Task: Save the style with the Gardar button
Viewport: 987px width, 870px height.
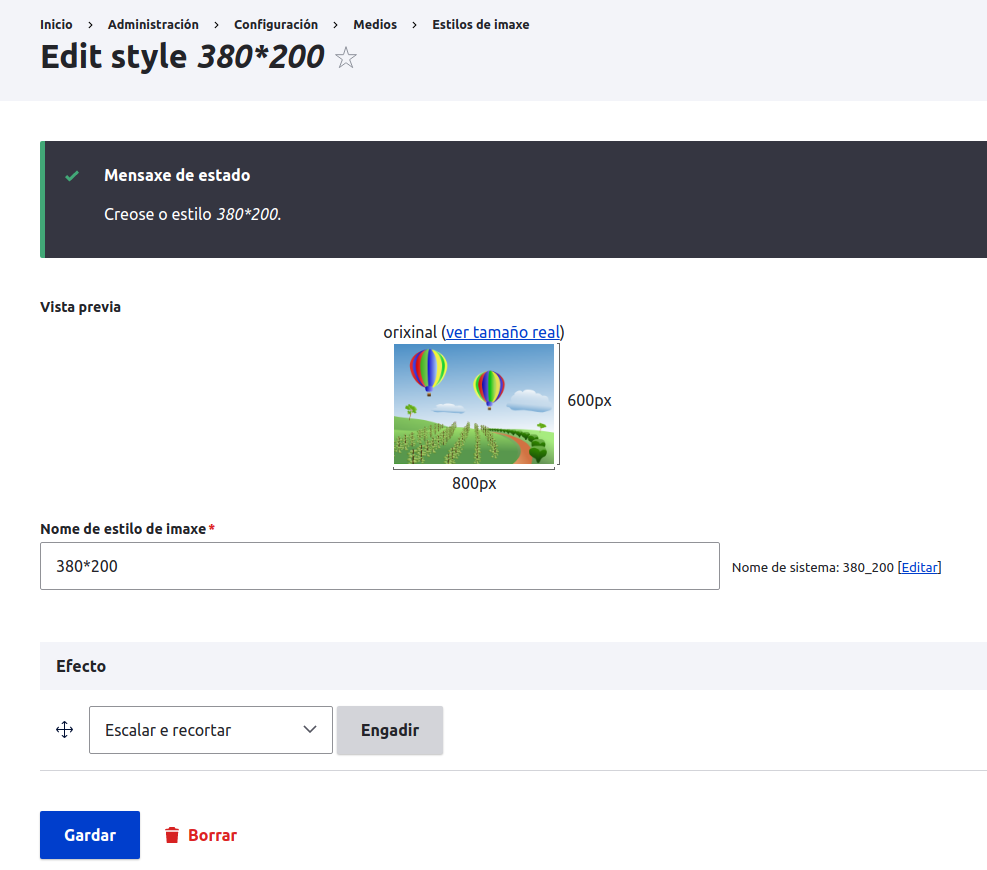Action: (90, 835)
